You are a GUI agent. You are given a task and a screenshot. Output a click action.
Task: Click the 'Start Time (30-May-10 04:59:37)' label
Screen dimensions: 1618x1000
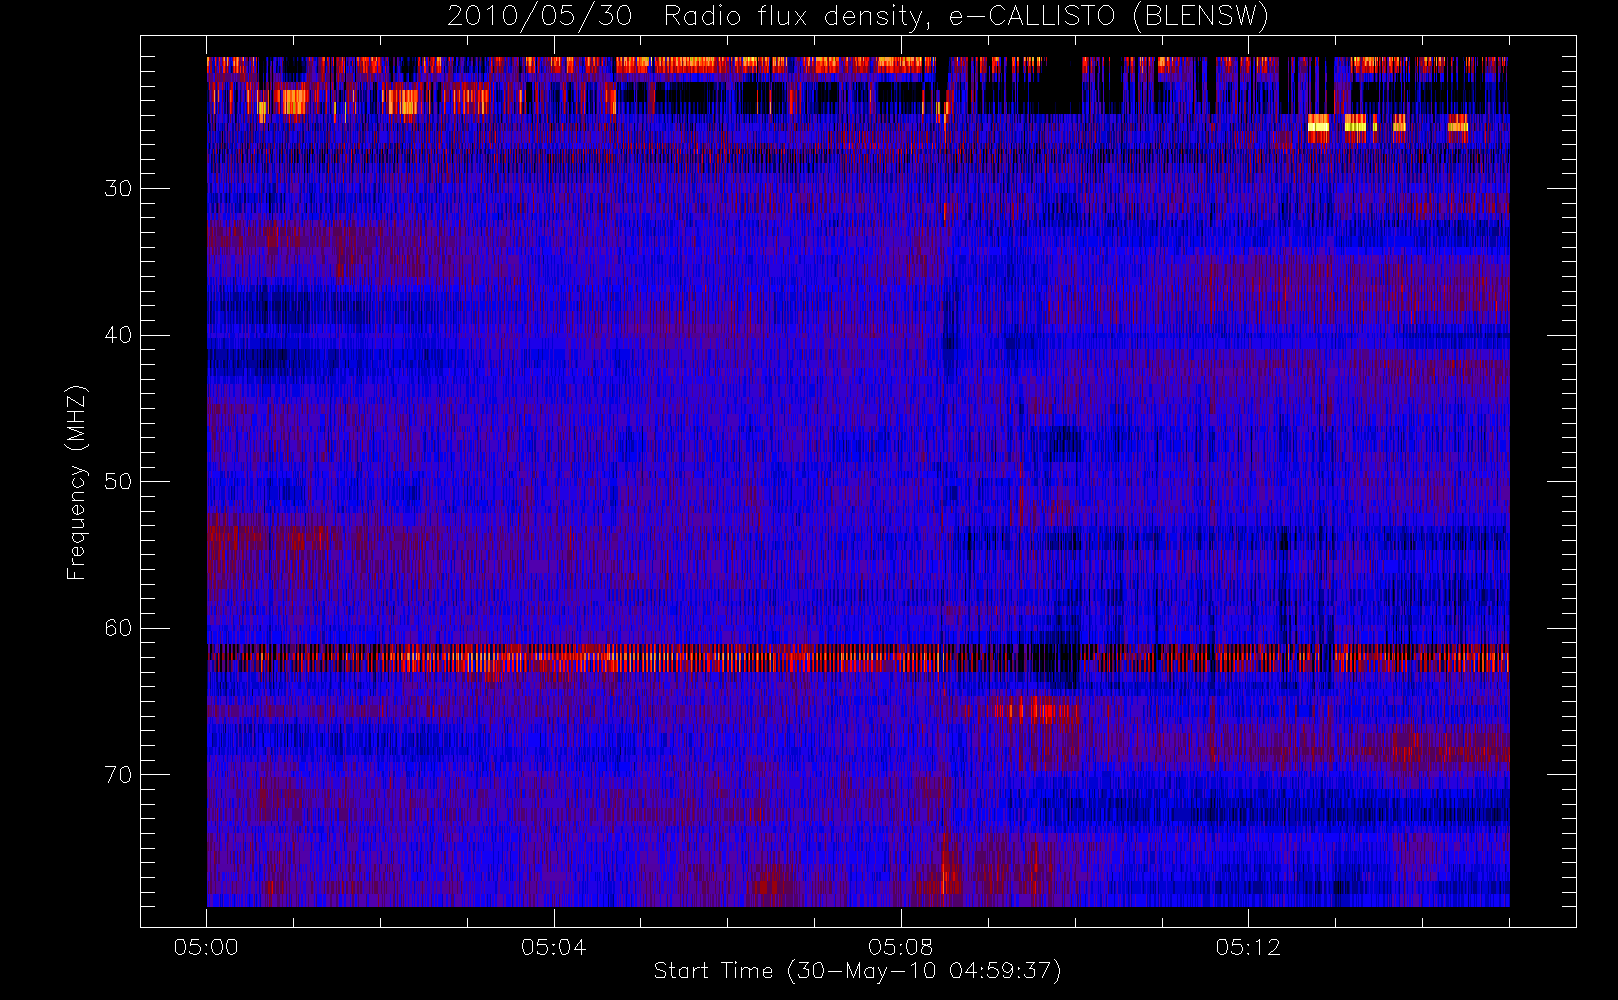(857, 971)
